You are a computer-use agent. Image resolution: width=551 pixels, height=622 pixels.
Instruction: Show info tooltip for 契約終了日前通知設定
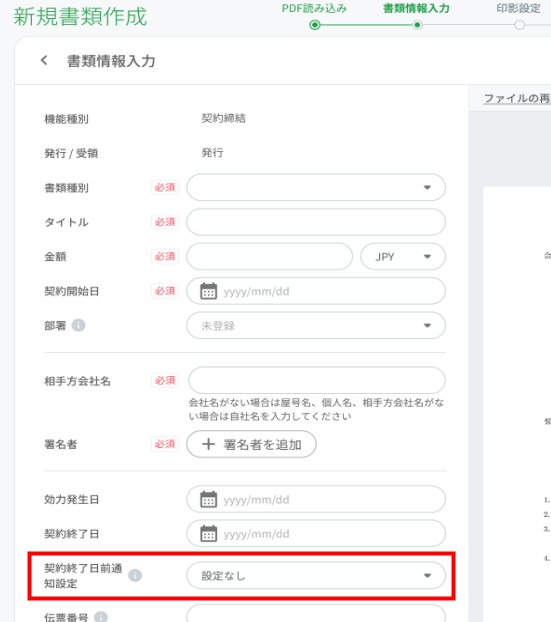(135, 575)
